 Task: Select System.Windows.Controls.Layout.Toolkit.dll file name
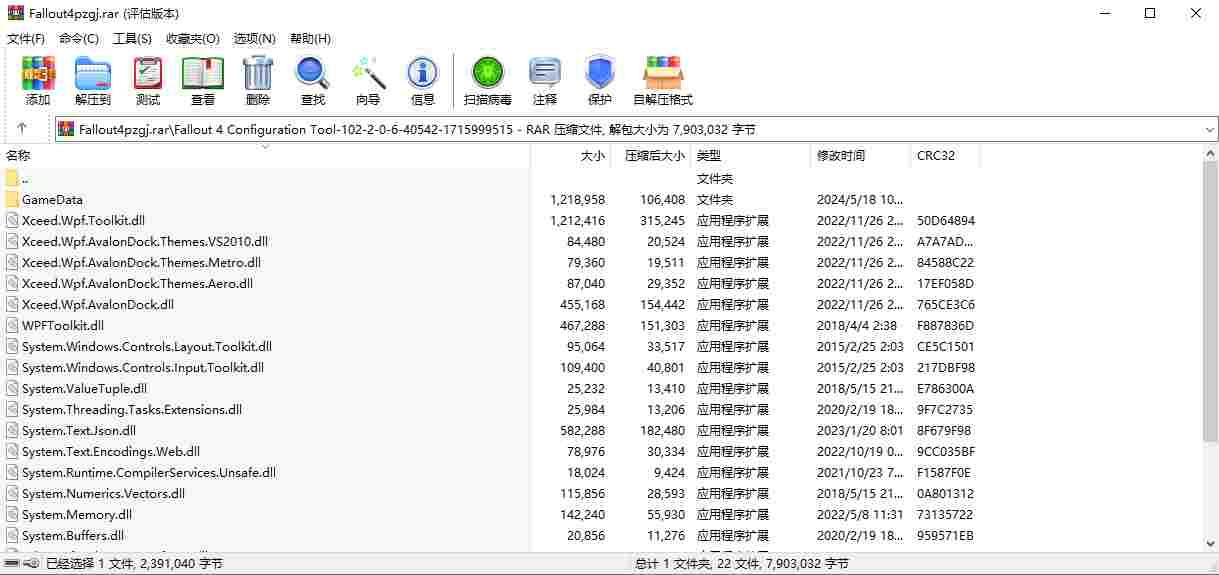(147, 346)
